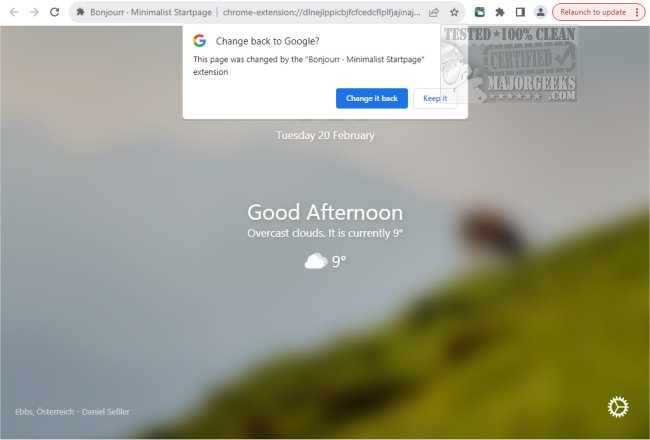Open the Extensions puzzle menu
The width and height of the screenshot is (650, 440).
[x=500, y=12]
